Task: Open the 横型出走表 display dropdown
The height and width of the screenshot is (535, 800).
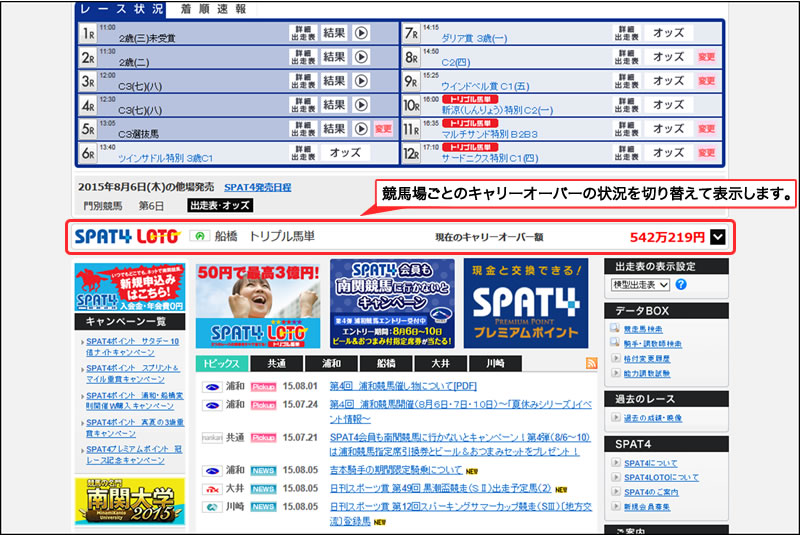Action: tap(640, 285)
